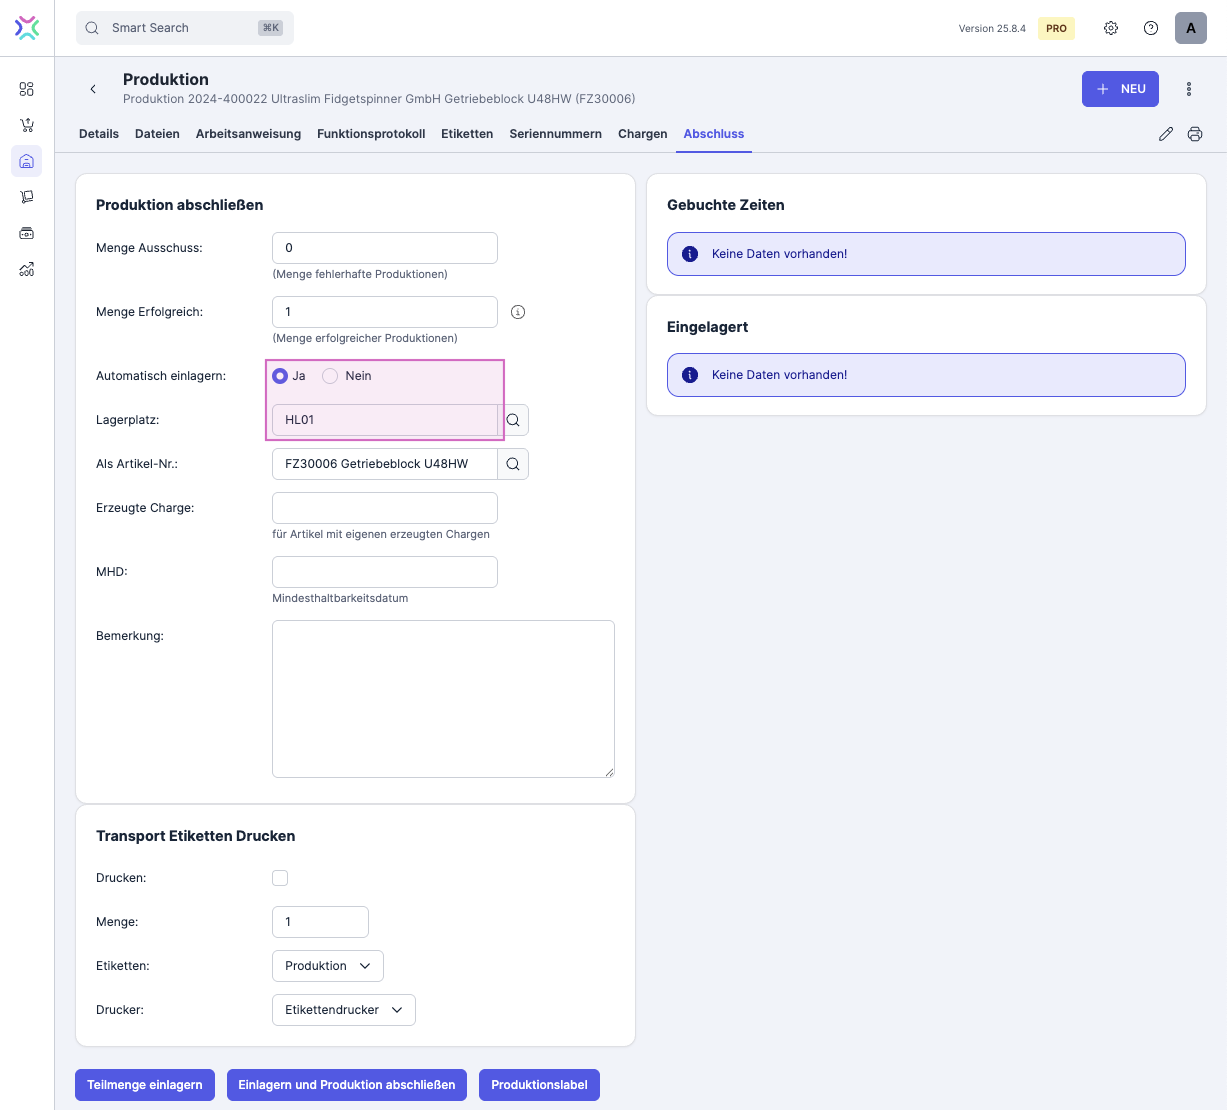Click Einlagern und Produktion abschließen button
The image size is (1227, 1110).
[x=346, y=1085]
